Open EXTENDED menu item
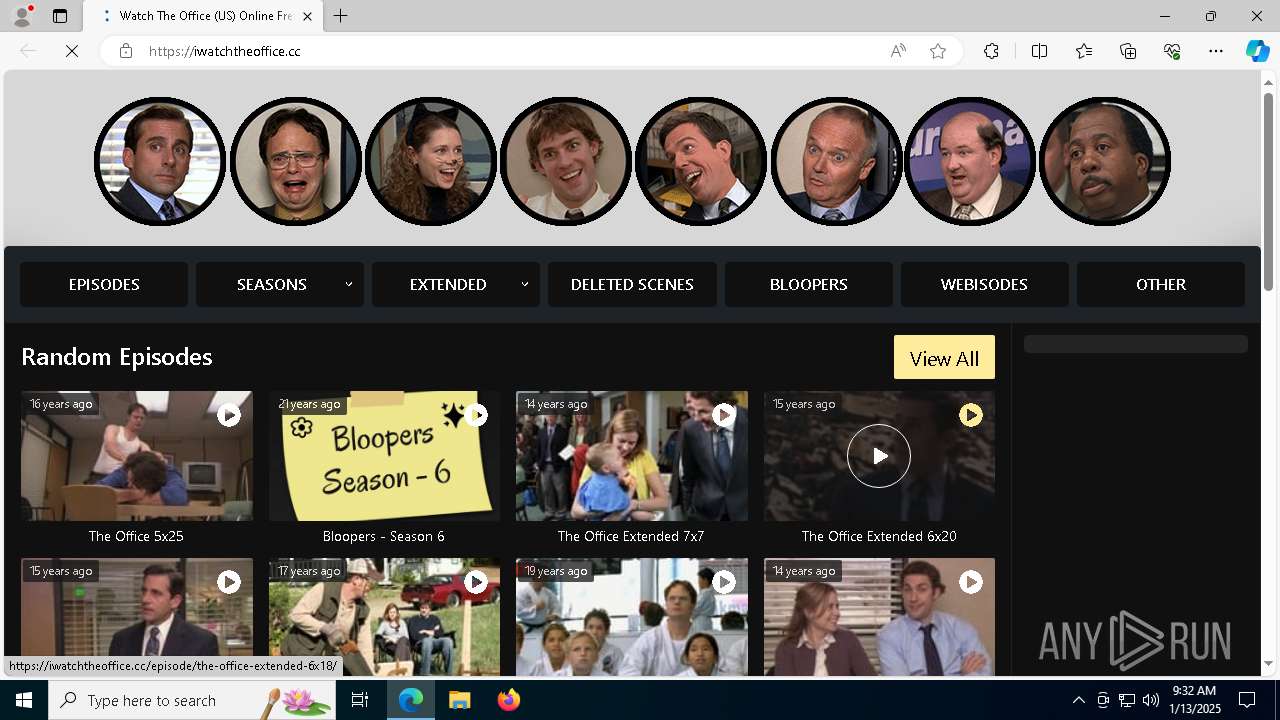The height and width of the screenshot is (720, 1280). [456, 284]
